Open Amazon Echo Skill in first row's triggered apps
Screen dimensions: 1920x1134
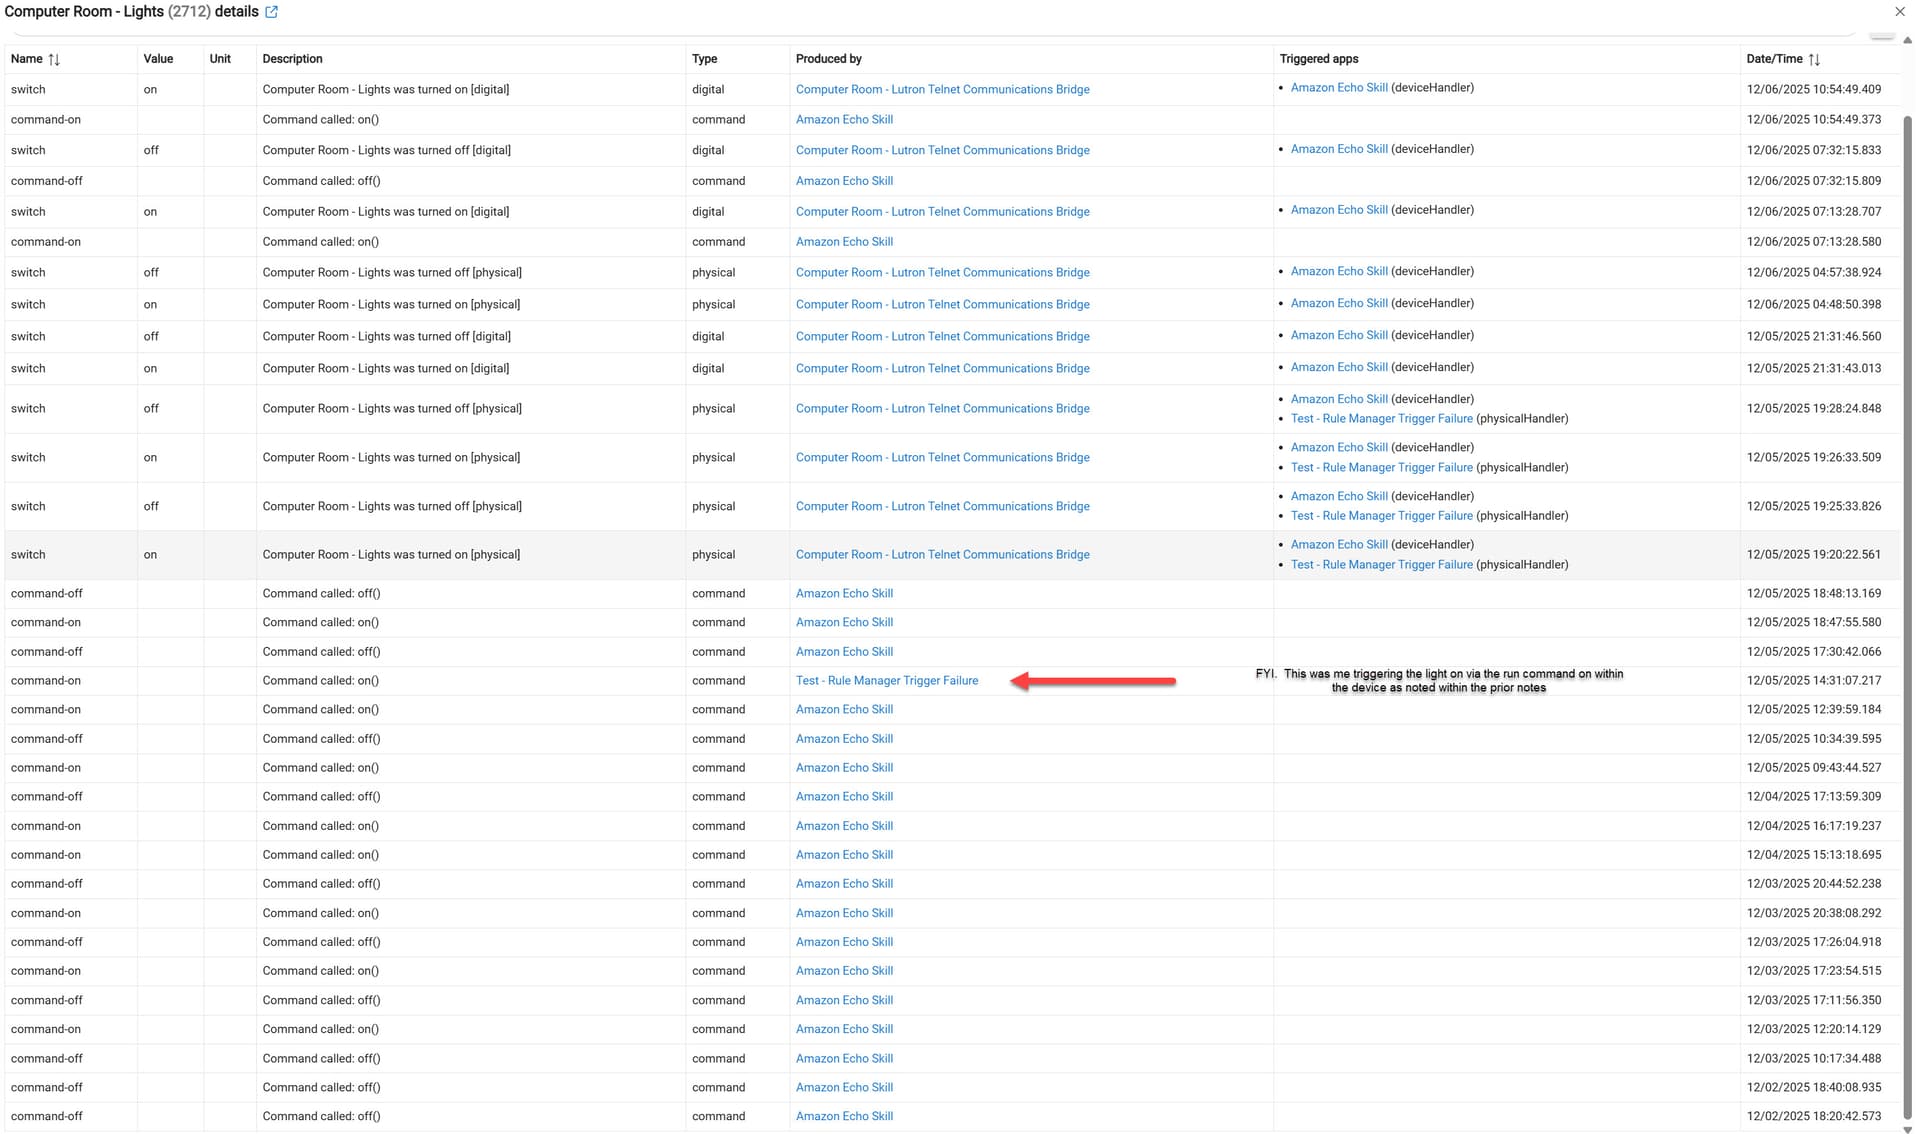[1338, 88]
